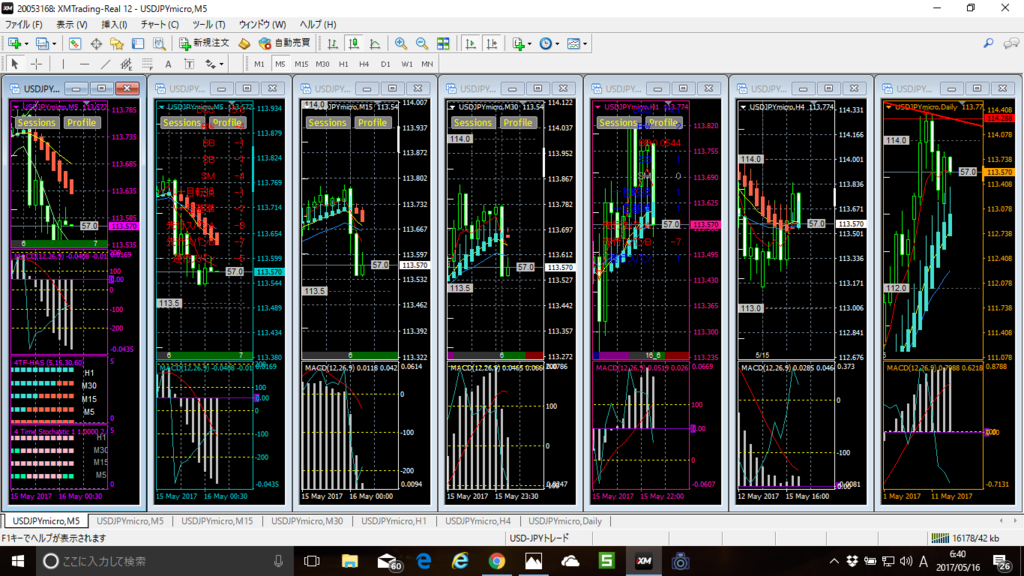Screen dimensions: 1024x576
Task: Expand new chart dropdown arrow
Action: [26, 44]
